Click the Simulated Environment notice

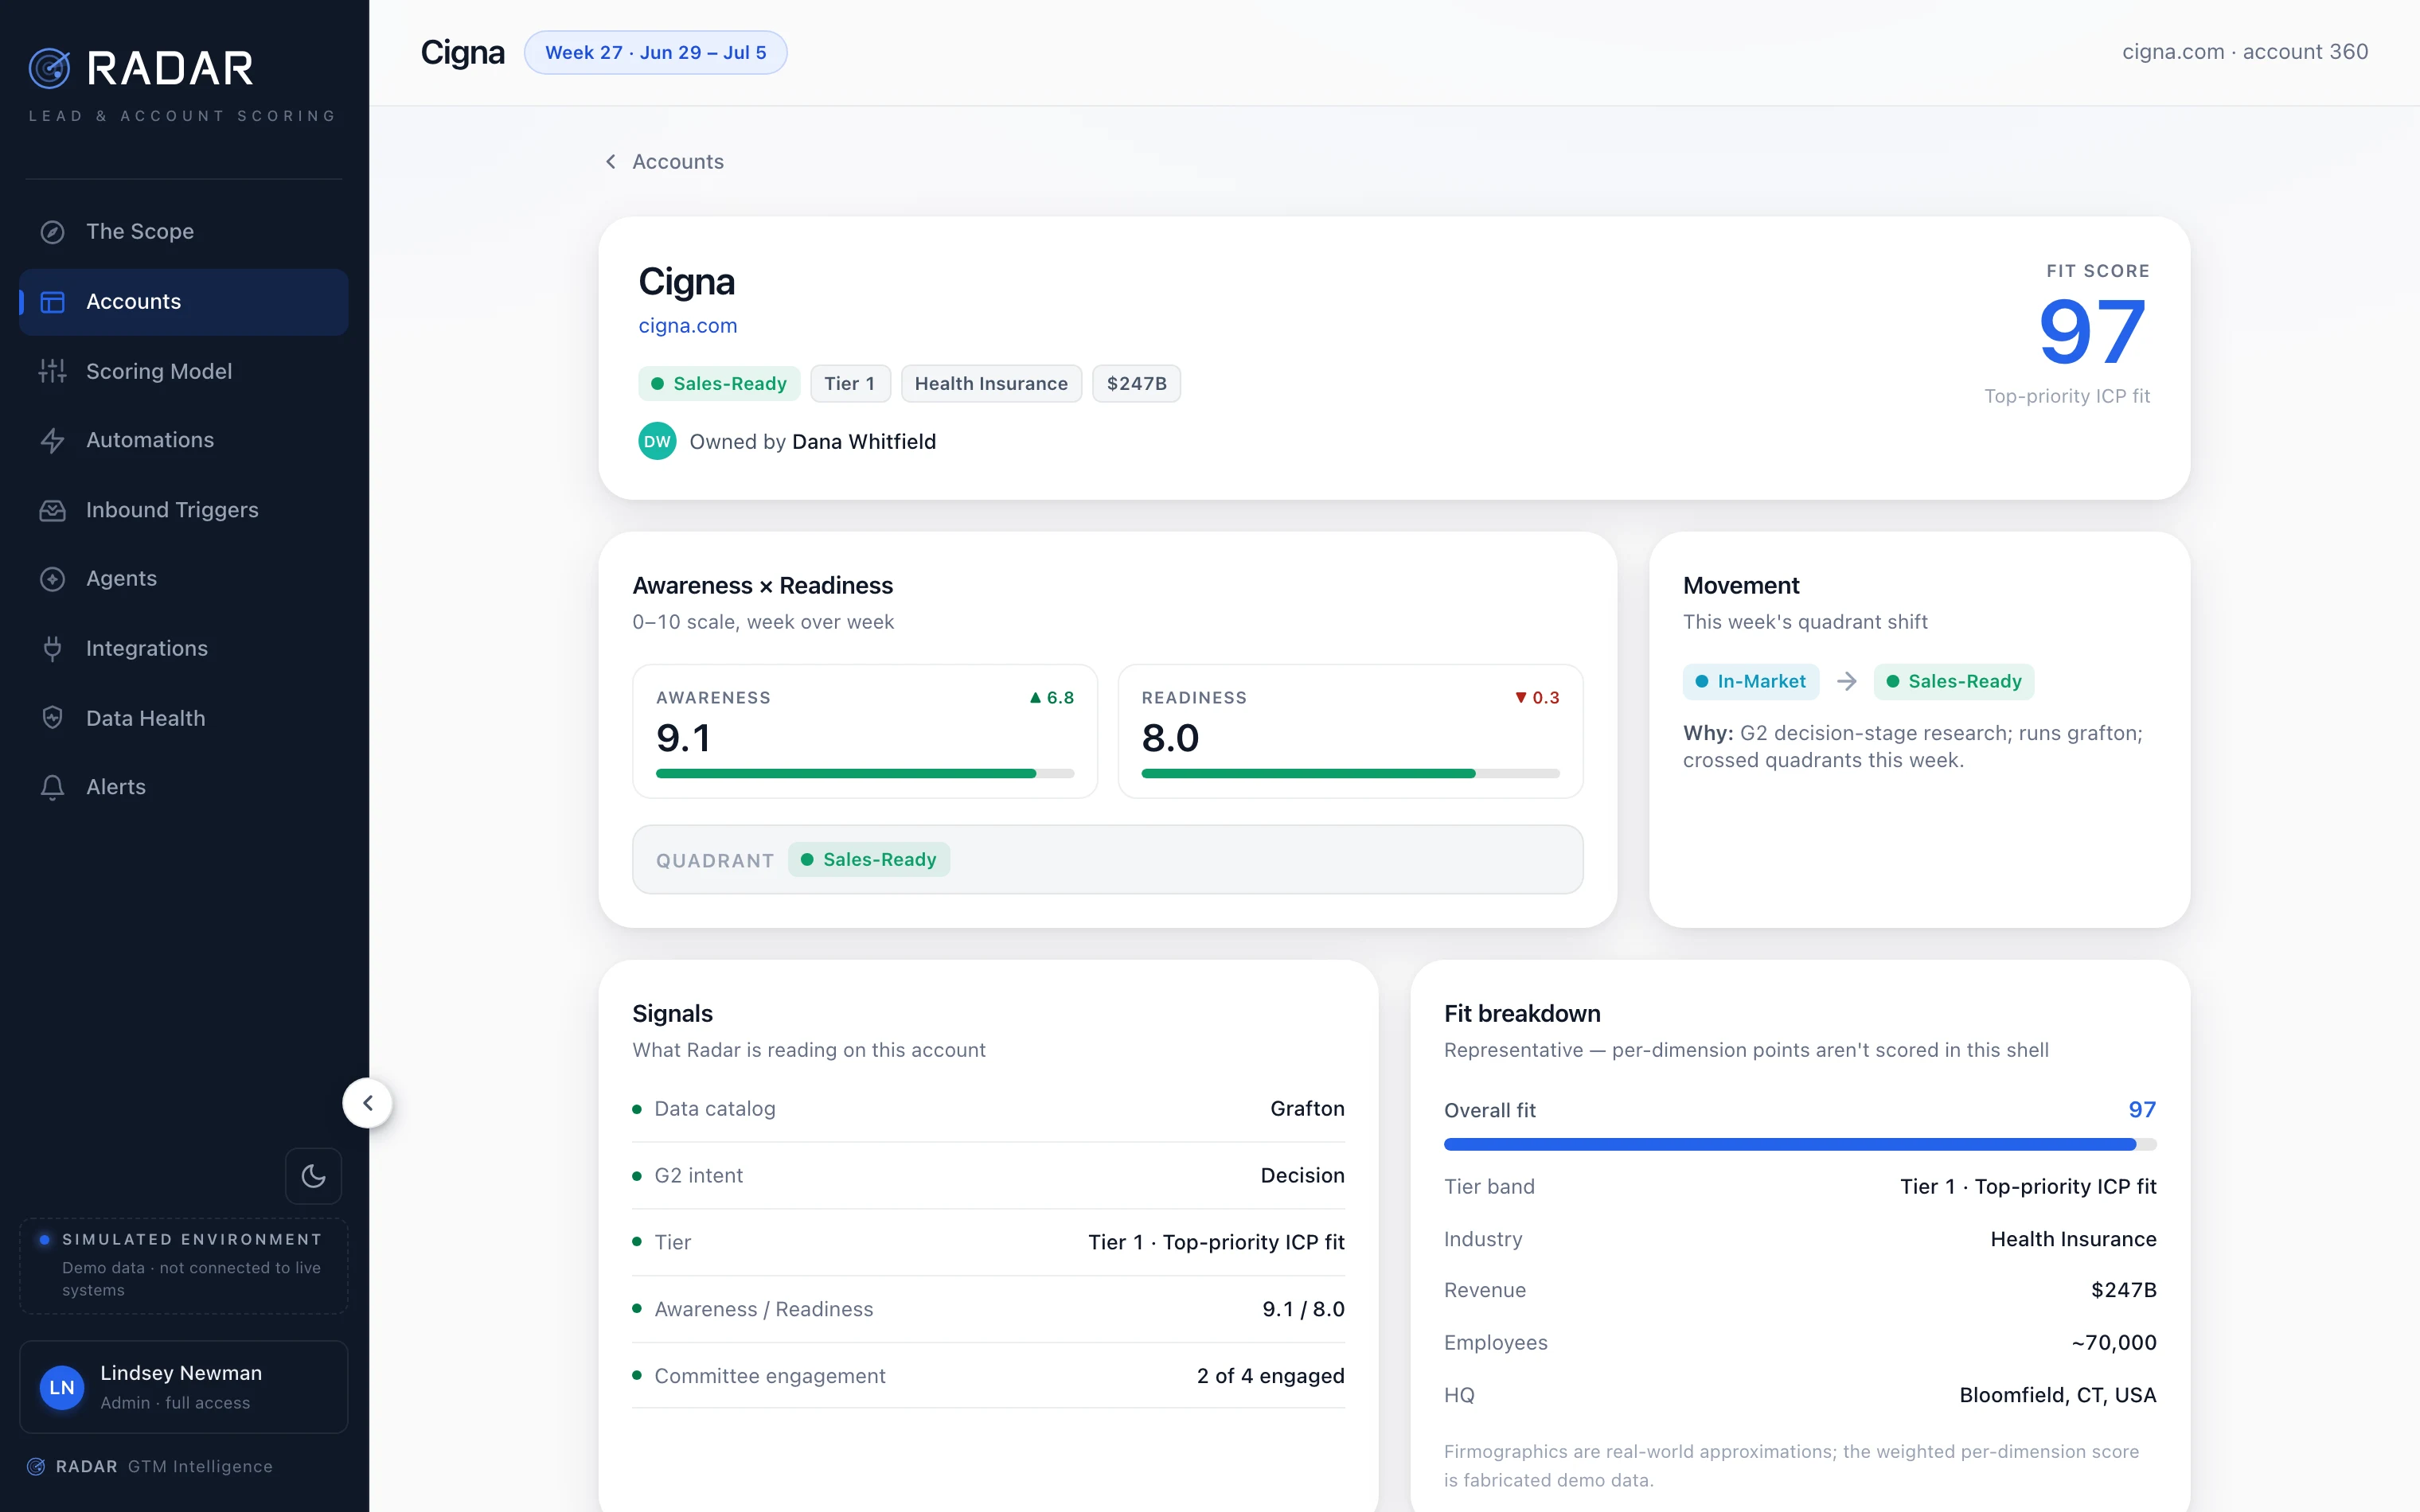(x=184, y=1265)
